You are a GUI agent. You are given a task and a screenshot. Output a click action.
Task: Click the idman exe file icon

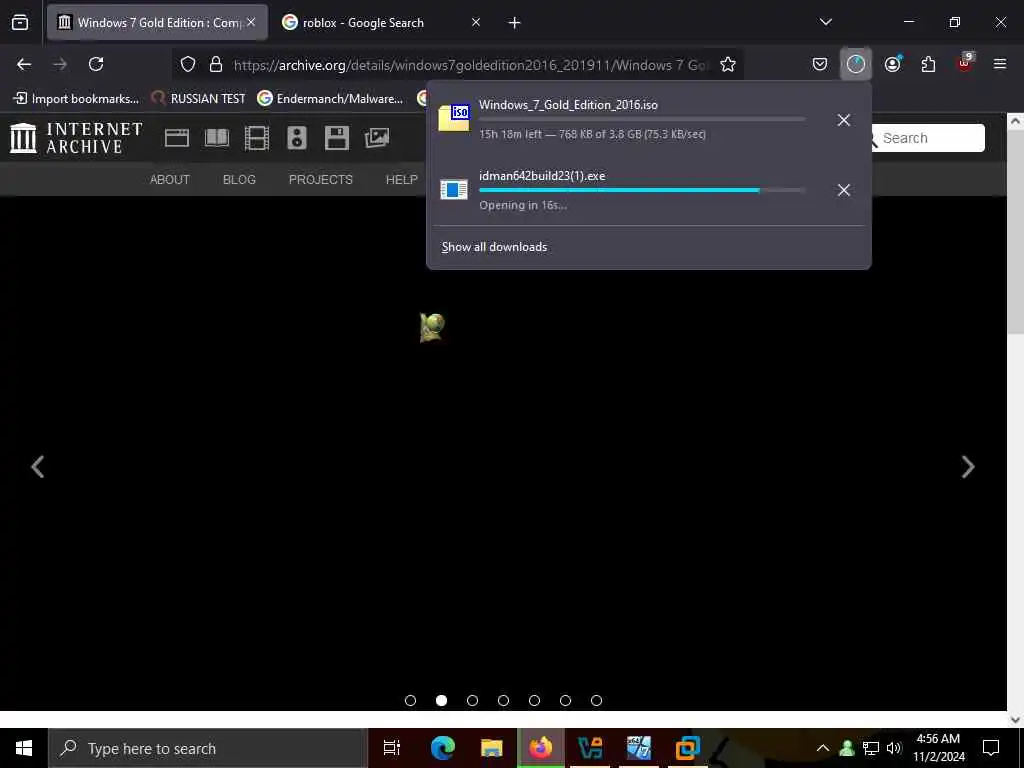454,189
